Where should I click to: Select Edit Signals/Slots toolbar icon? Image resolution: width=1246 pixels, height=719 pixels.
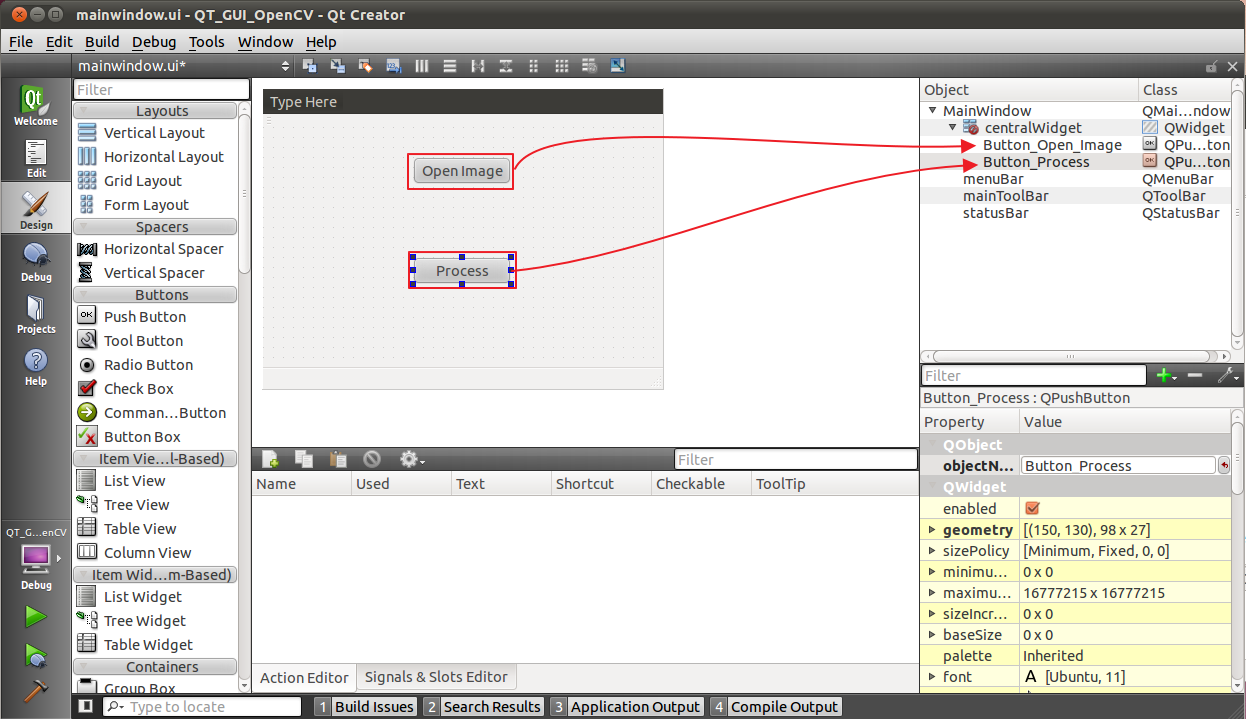[x=338, y=66]
